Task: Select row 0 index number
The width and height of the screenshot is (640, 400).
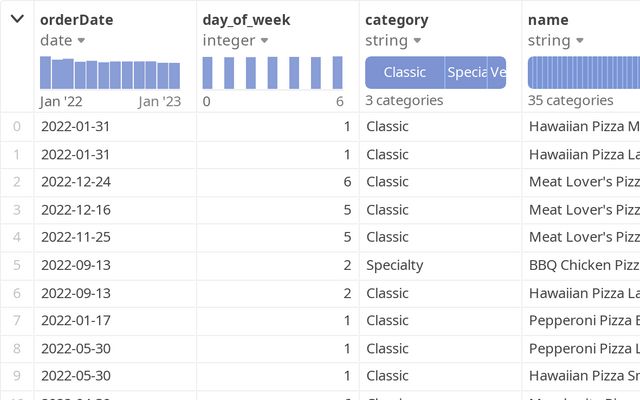Action: click(16, 127)
